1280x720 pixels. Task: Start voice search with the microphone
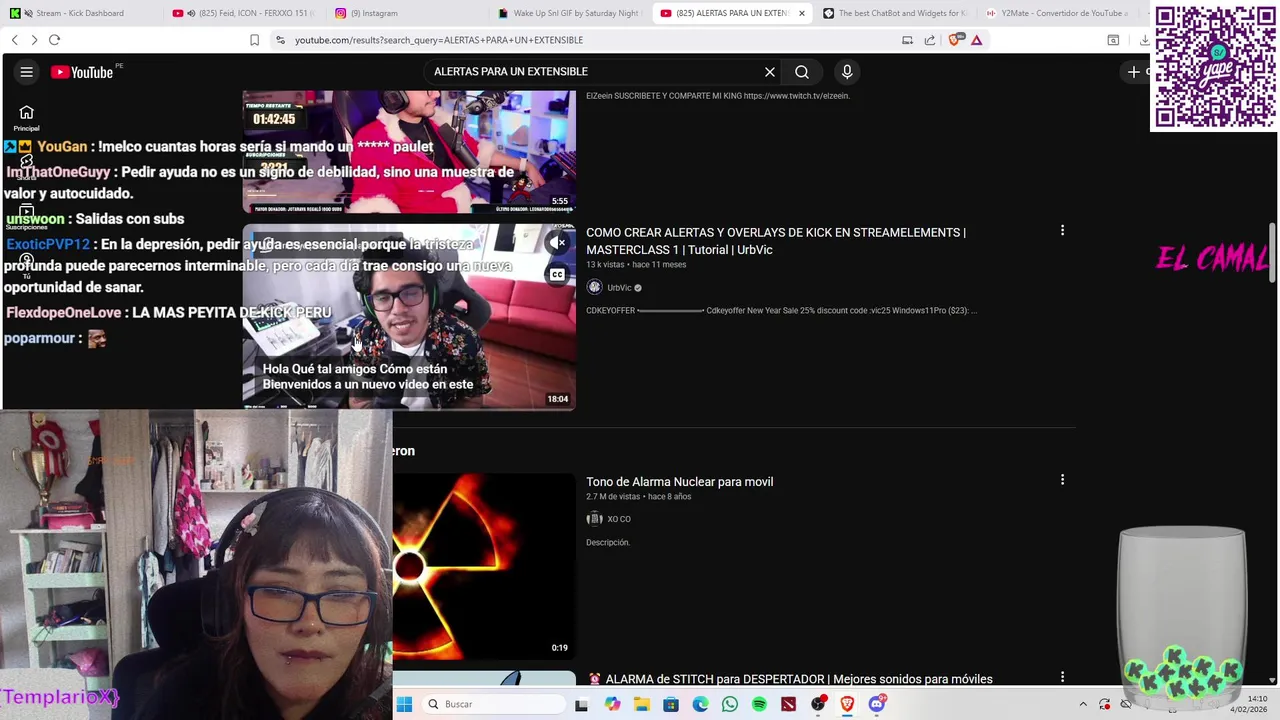pos(847,72)
